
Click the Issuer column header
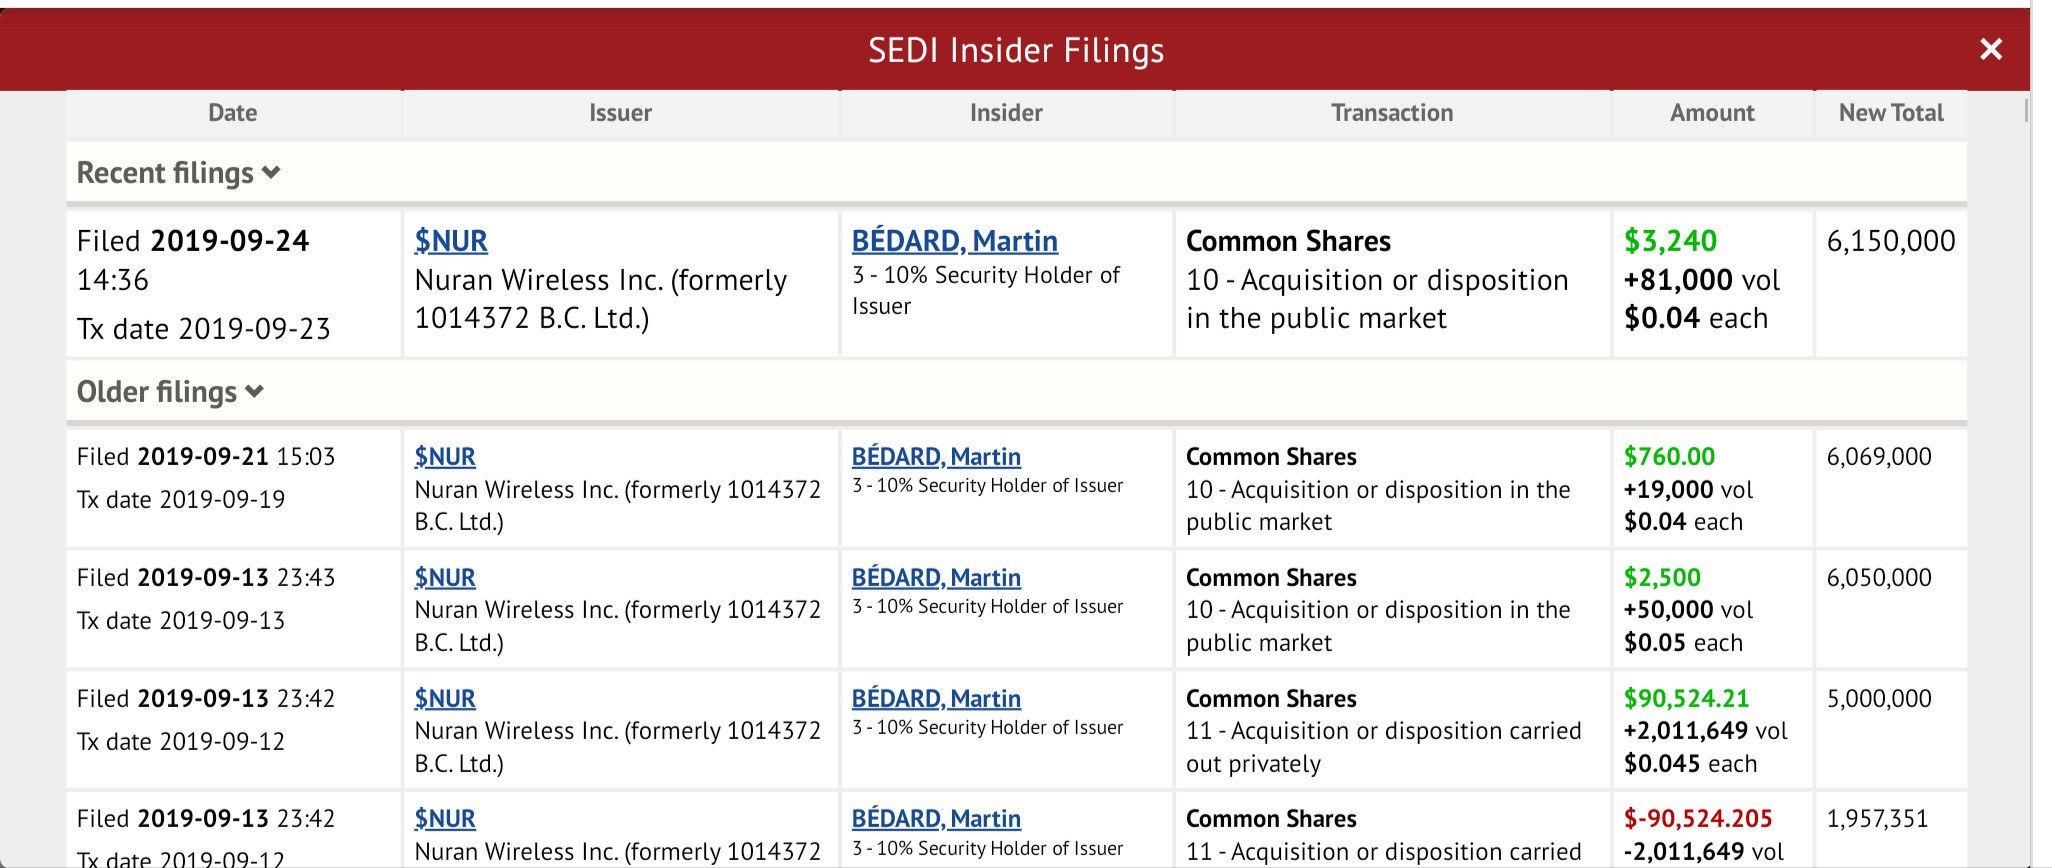[620, 113]
